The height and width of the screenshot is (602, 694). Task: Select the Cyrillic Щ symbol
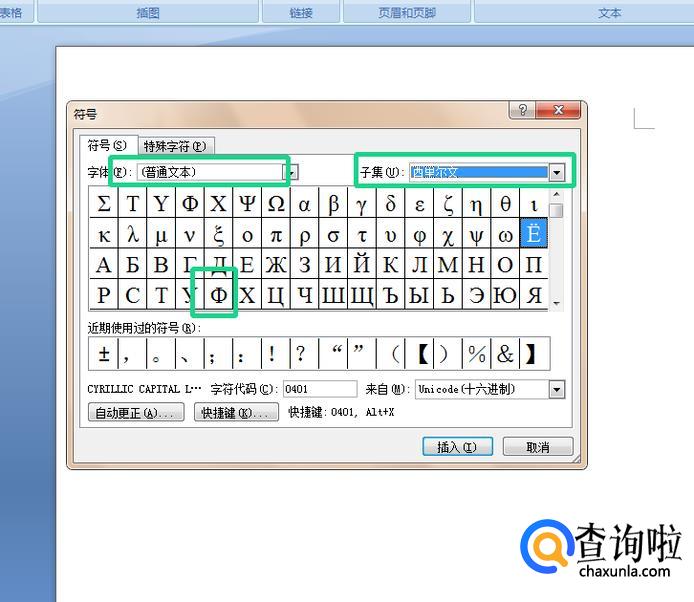pyautogui.click(x=362, y=294)
